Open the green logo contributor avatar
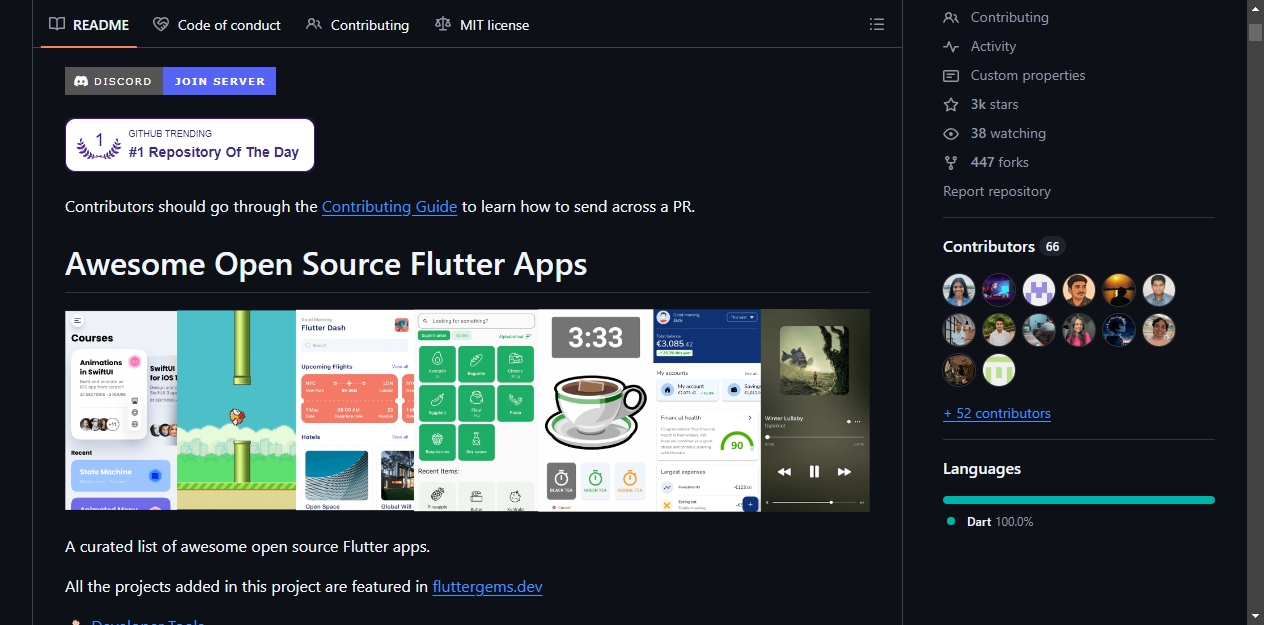 [999, 370]
